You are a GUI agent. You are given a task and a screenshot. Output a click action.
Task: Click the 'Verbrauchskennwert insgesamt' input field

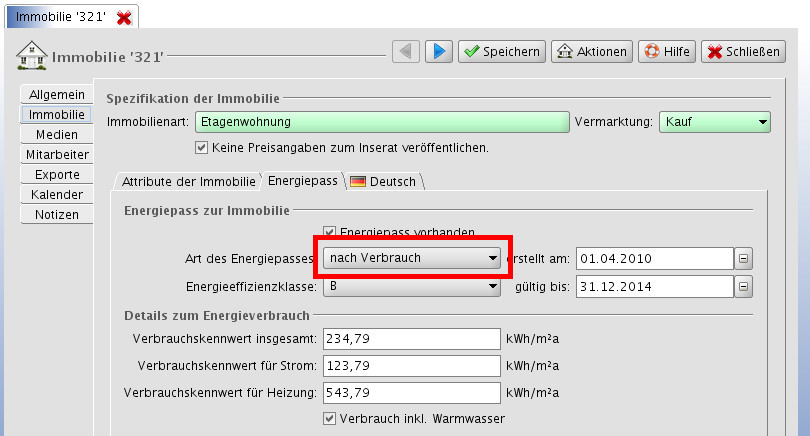point(411,339)
